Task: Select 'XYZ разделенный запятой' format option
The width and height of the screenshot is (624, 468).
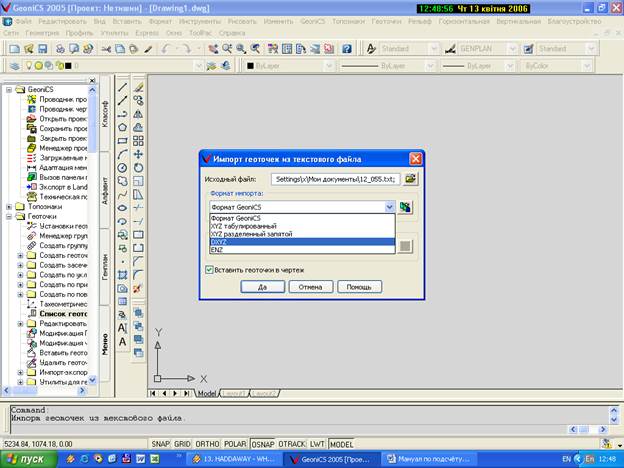Action: (302, 234)
